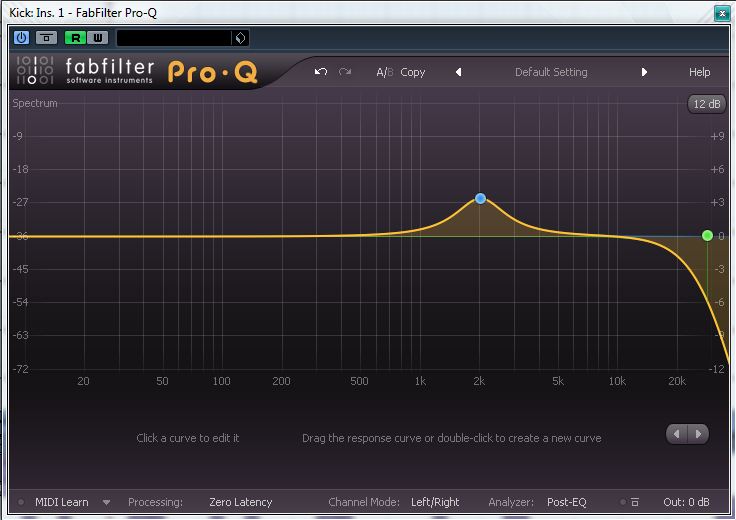Click the next band right arrow button

point(698,434)
